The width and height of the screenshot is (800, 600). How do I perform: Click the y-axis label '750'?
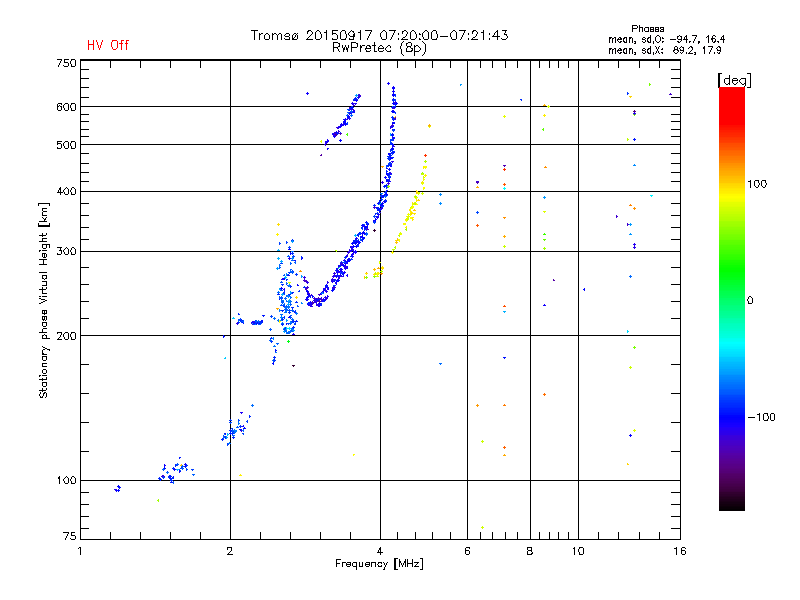66,63
